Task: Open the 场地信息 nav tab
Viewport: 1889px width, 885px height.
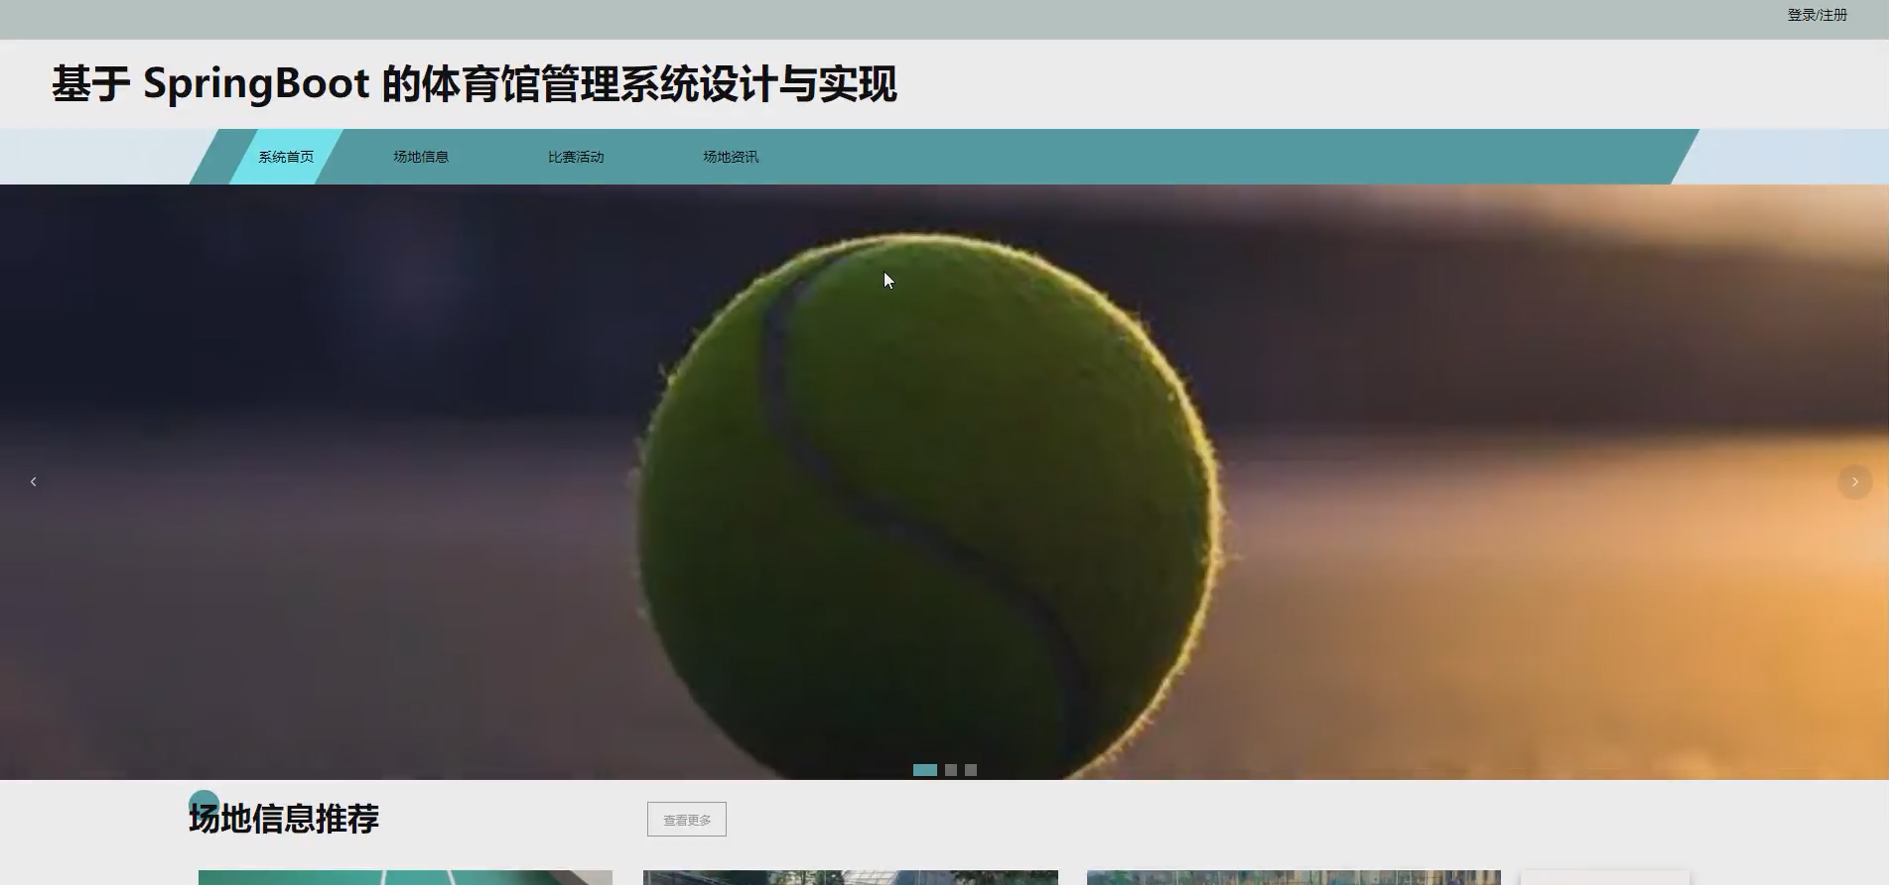Action: point(421,157)
